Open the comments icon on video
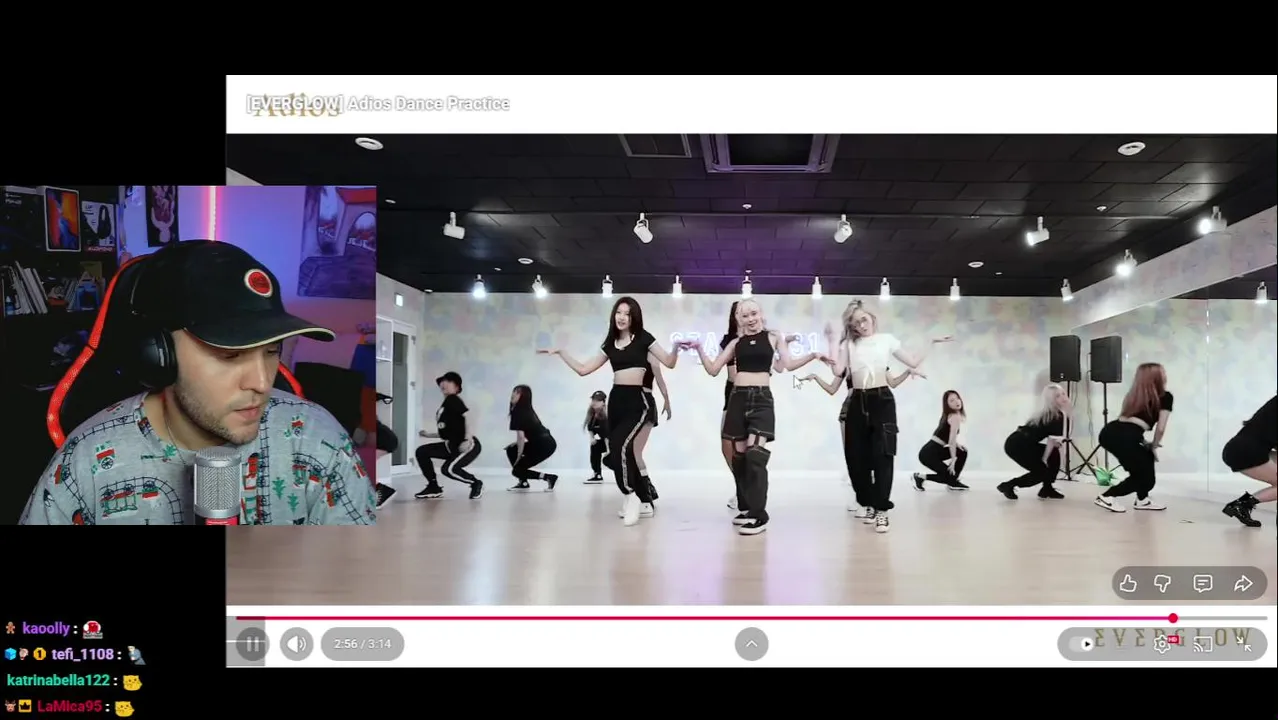 click(x=1203, y=583)
